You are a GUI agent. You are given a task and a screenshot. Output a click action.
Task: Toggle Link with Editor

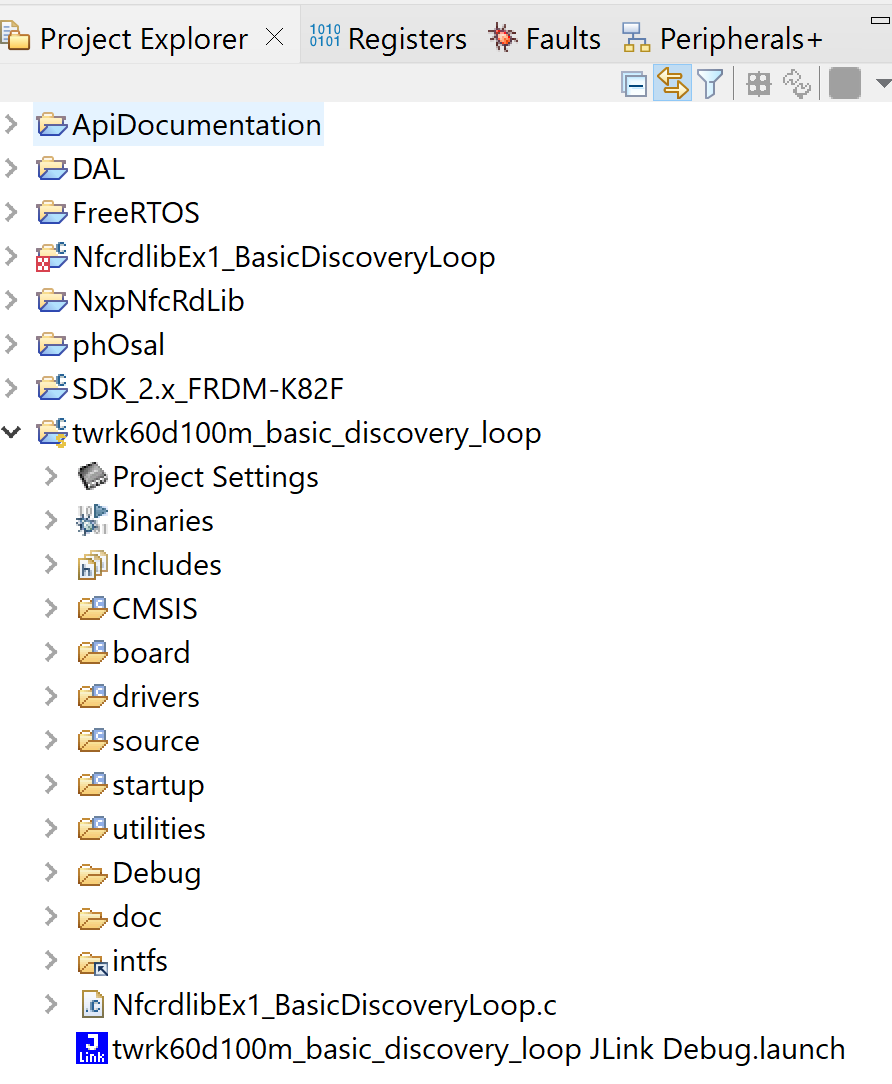(x=672, y=83)
